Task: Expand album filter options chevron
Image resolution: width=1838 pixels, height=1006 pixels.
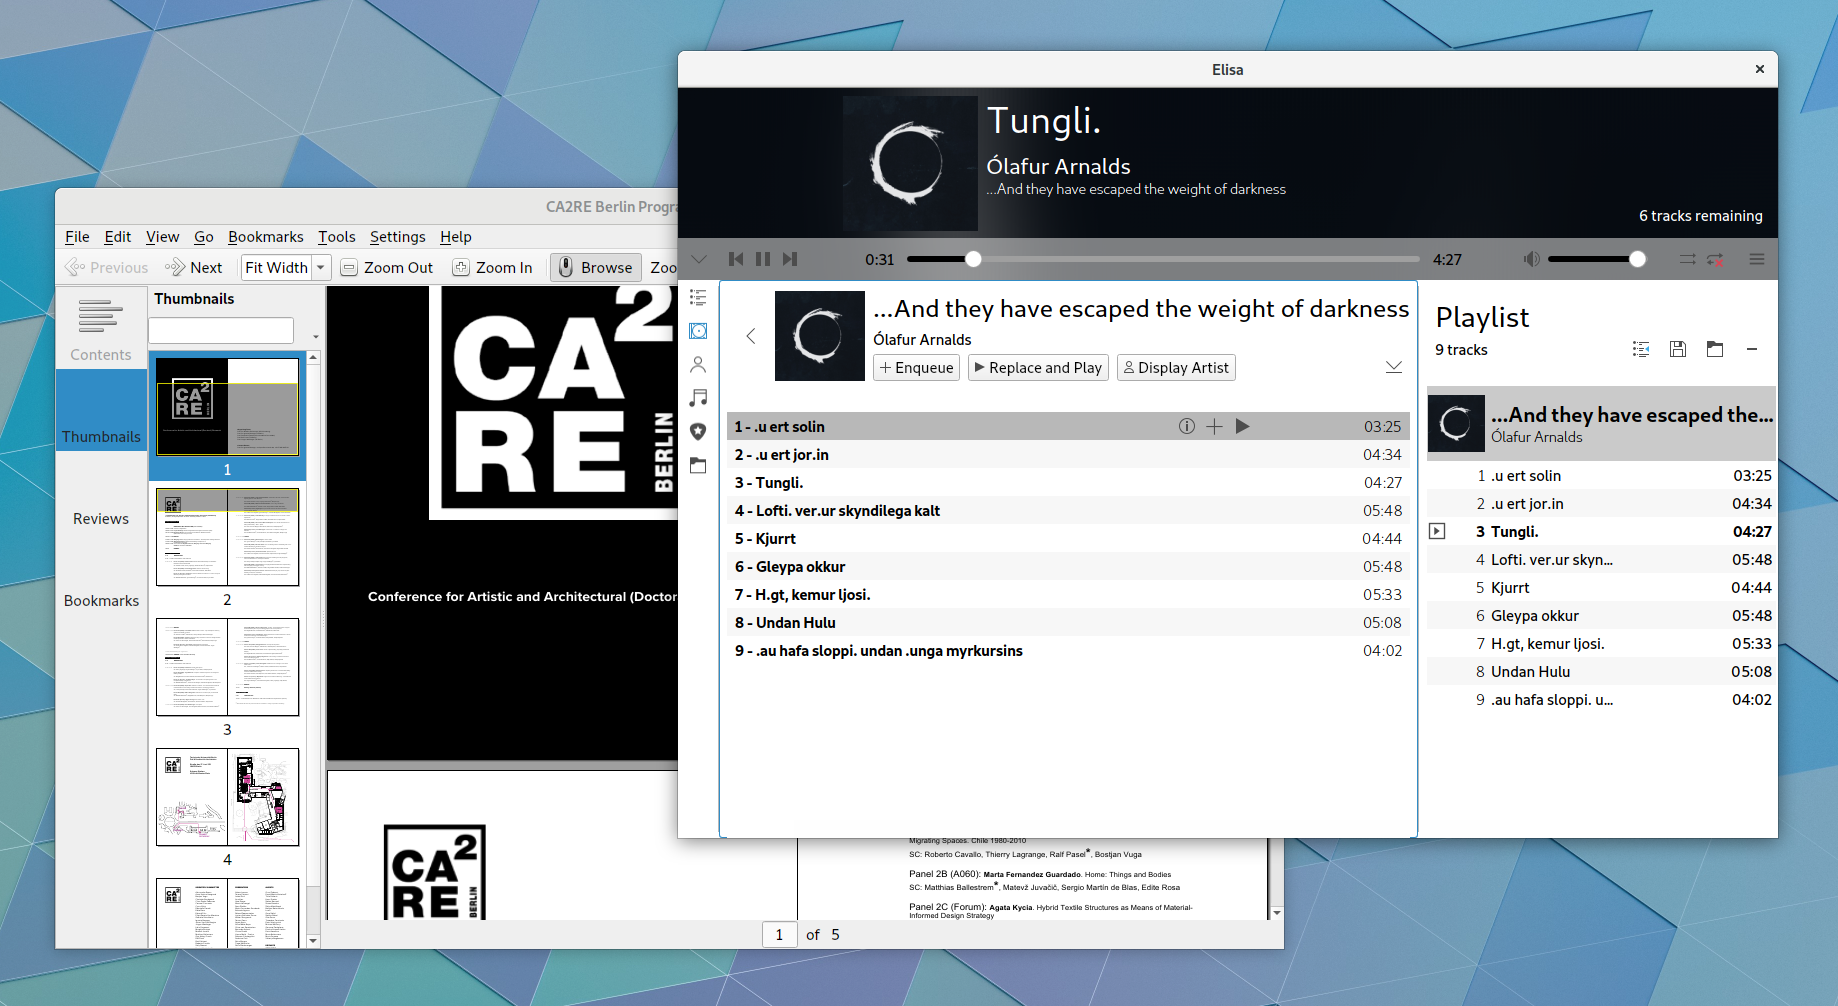Action: point(1394,367)
